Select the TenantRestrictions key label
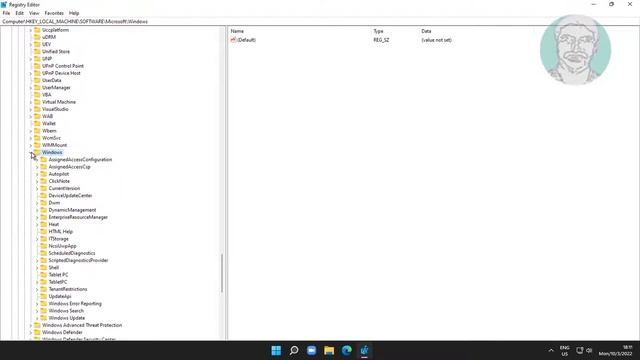 click(68, 289)
